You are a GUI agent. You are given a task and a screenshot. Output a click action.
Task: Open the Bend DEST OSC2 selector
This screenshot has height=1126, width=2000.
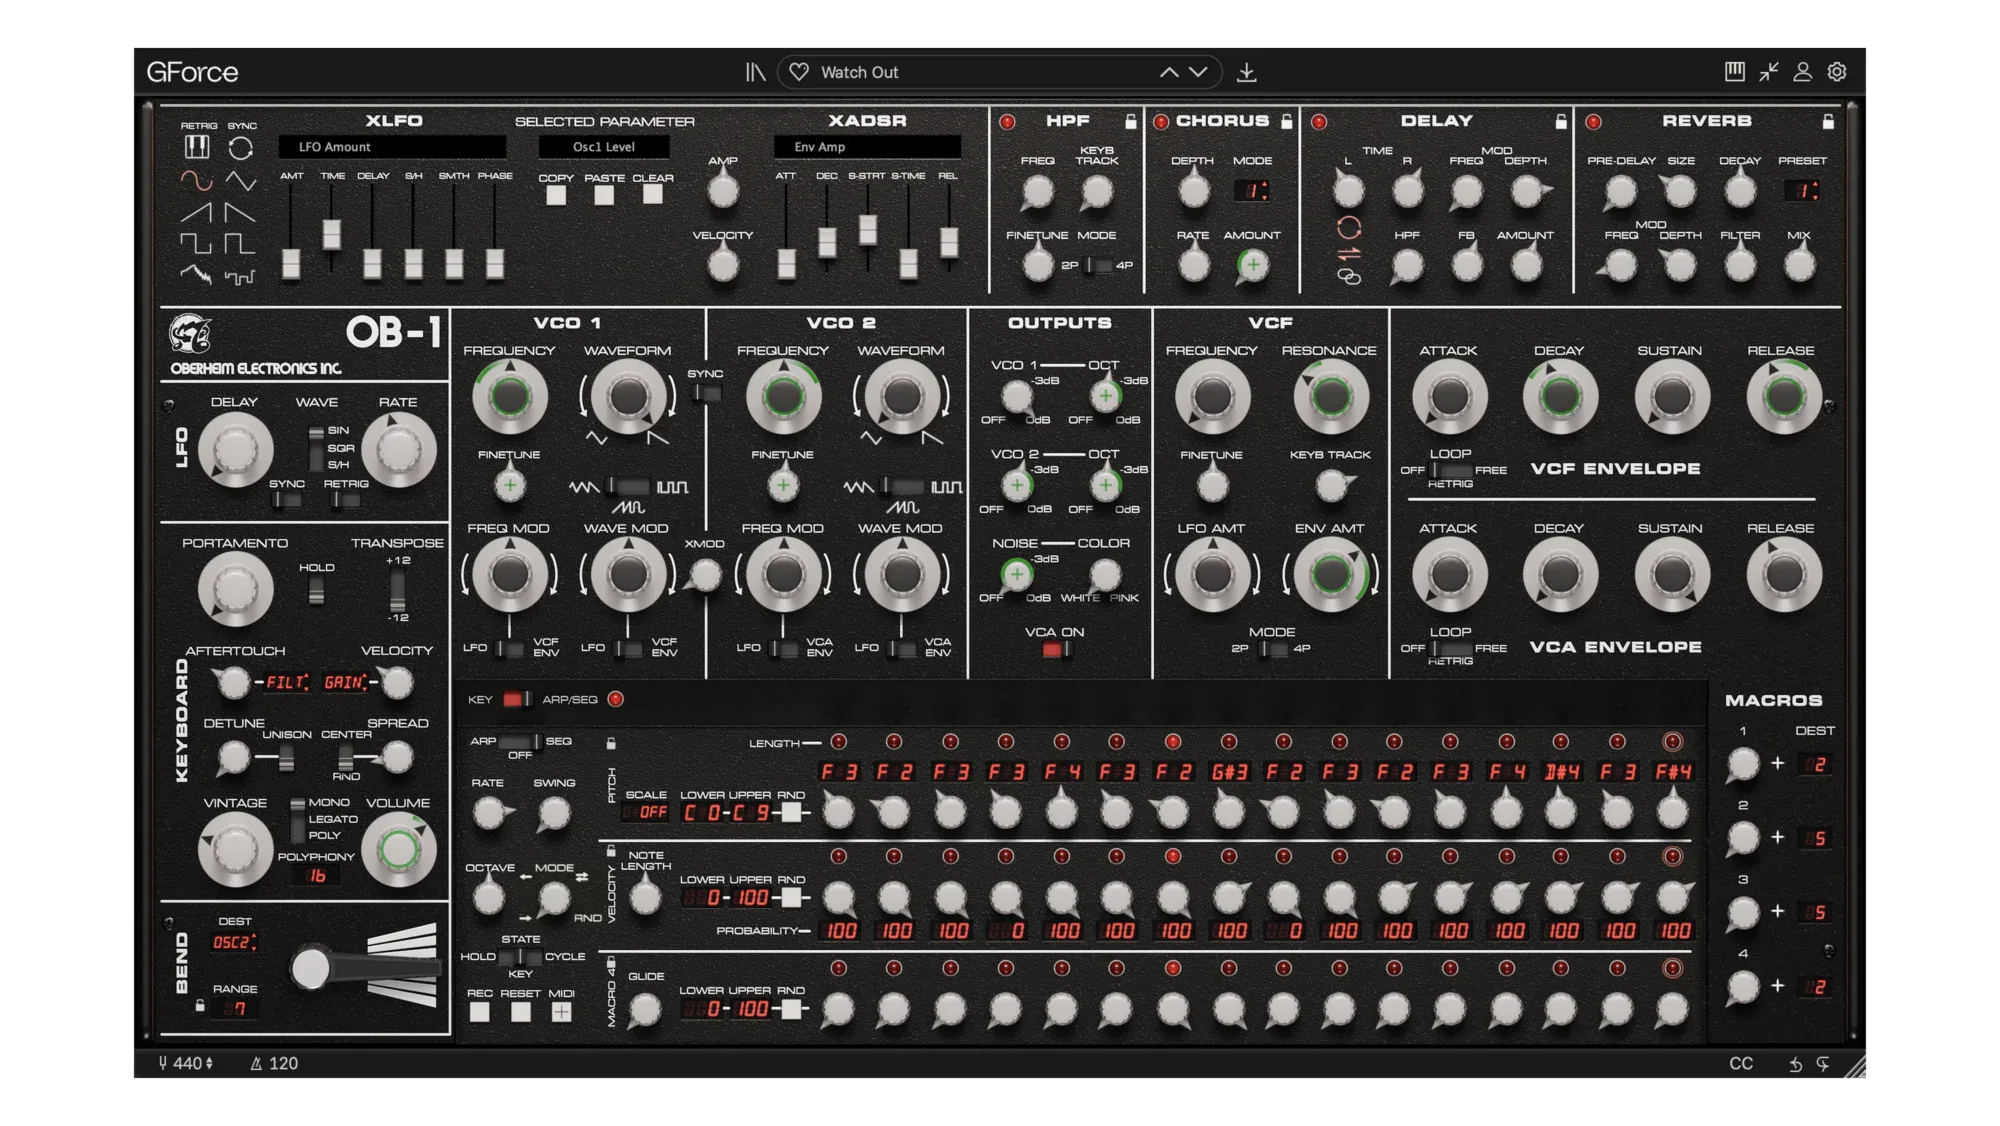tap(234, 942)
